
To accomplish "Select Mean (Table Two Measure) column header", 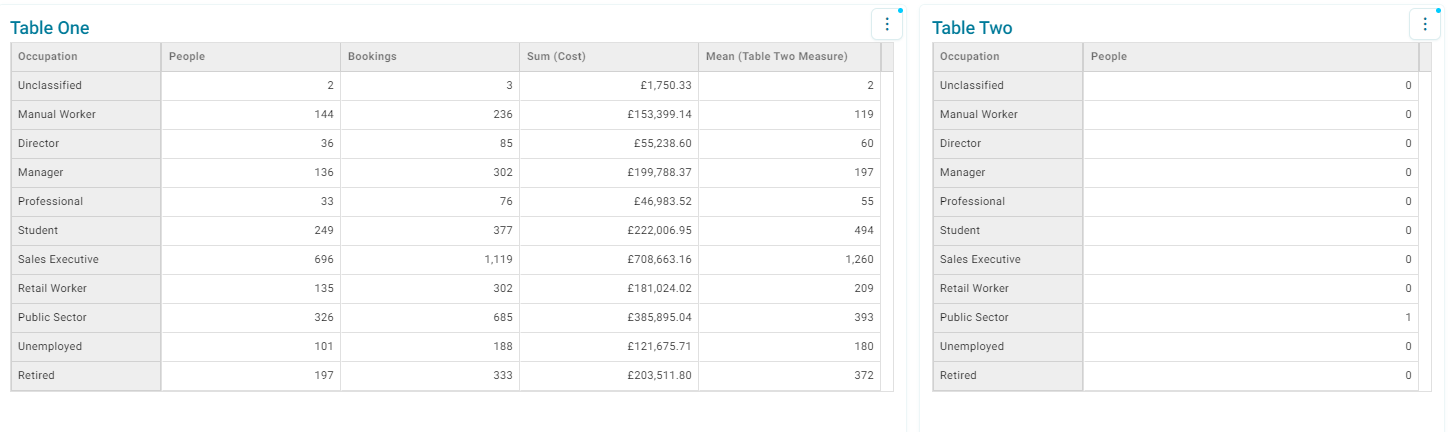I will [x=789, y=57].
